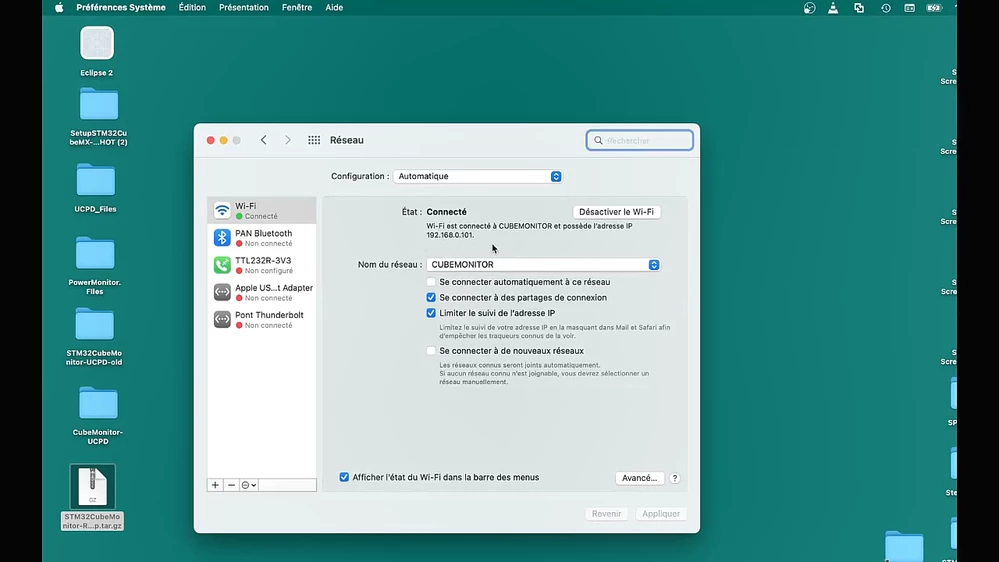Select the Wi-Fi Connecté row label
The image size is (999, 562).
click(262, 210)
